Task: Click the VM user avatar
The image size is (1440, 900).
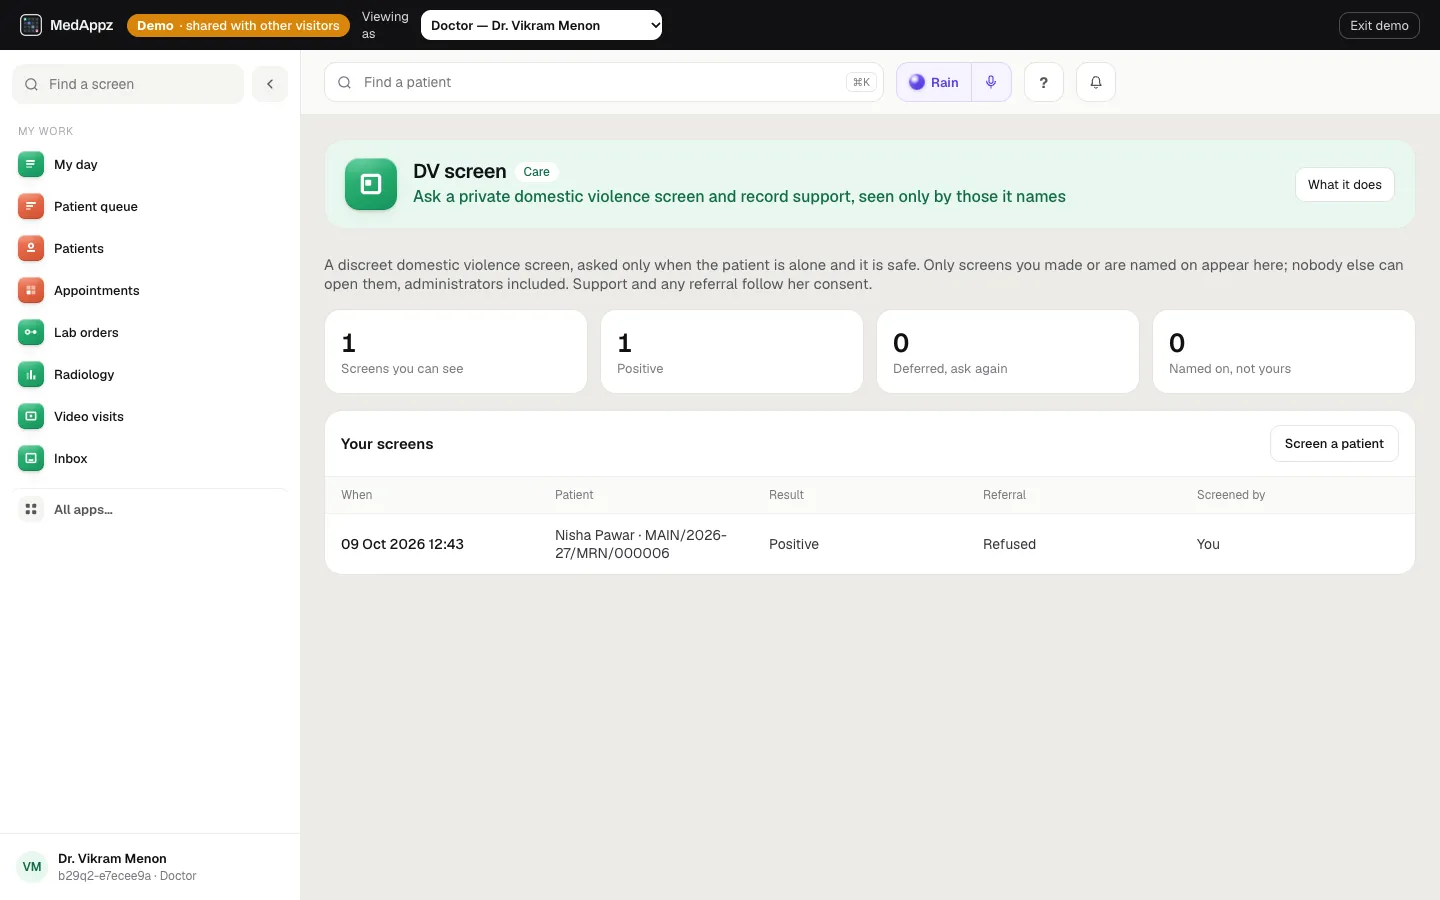Action: click(x=32, y=866)
